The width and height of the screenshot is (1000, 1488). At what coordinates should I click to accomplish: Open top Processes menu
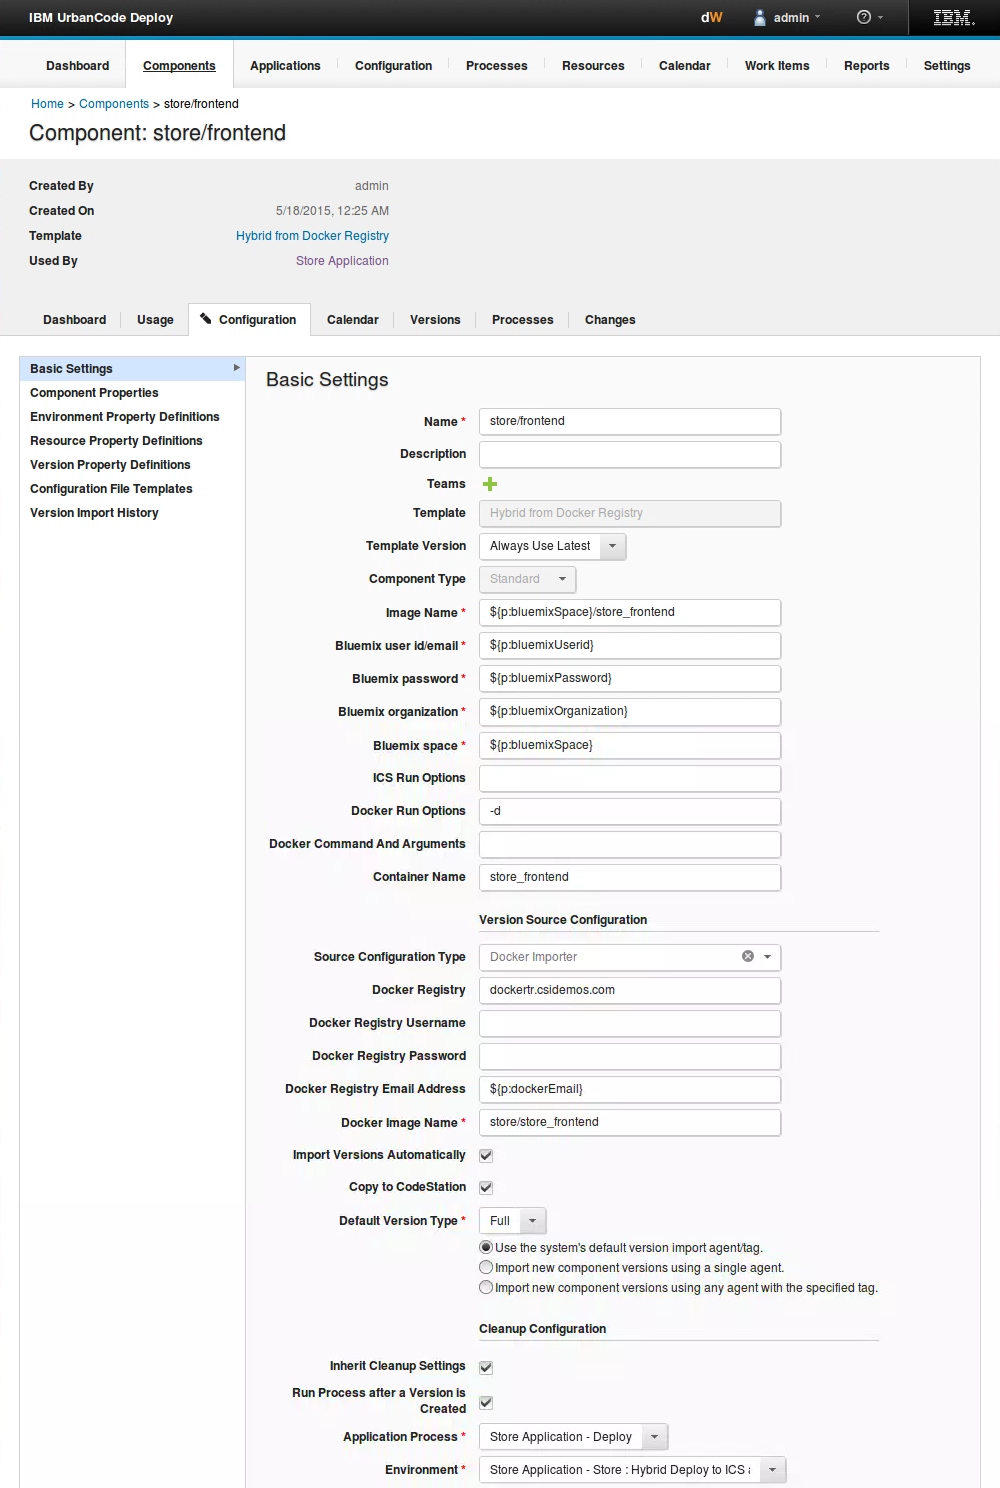click(x=497, y=66)
